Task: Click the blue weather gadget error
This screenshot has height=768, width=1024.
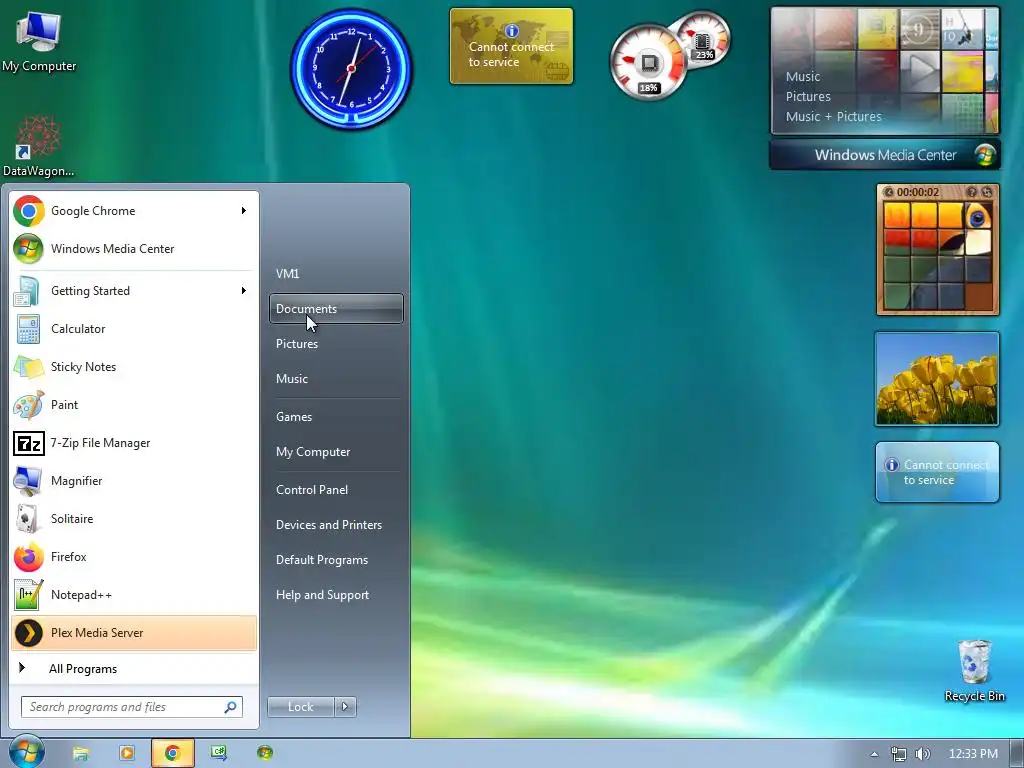Action: [x=937, y=472]
